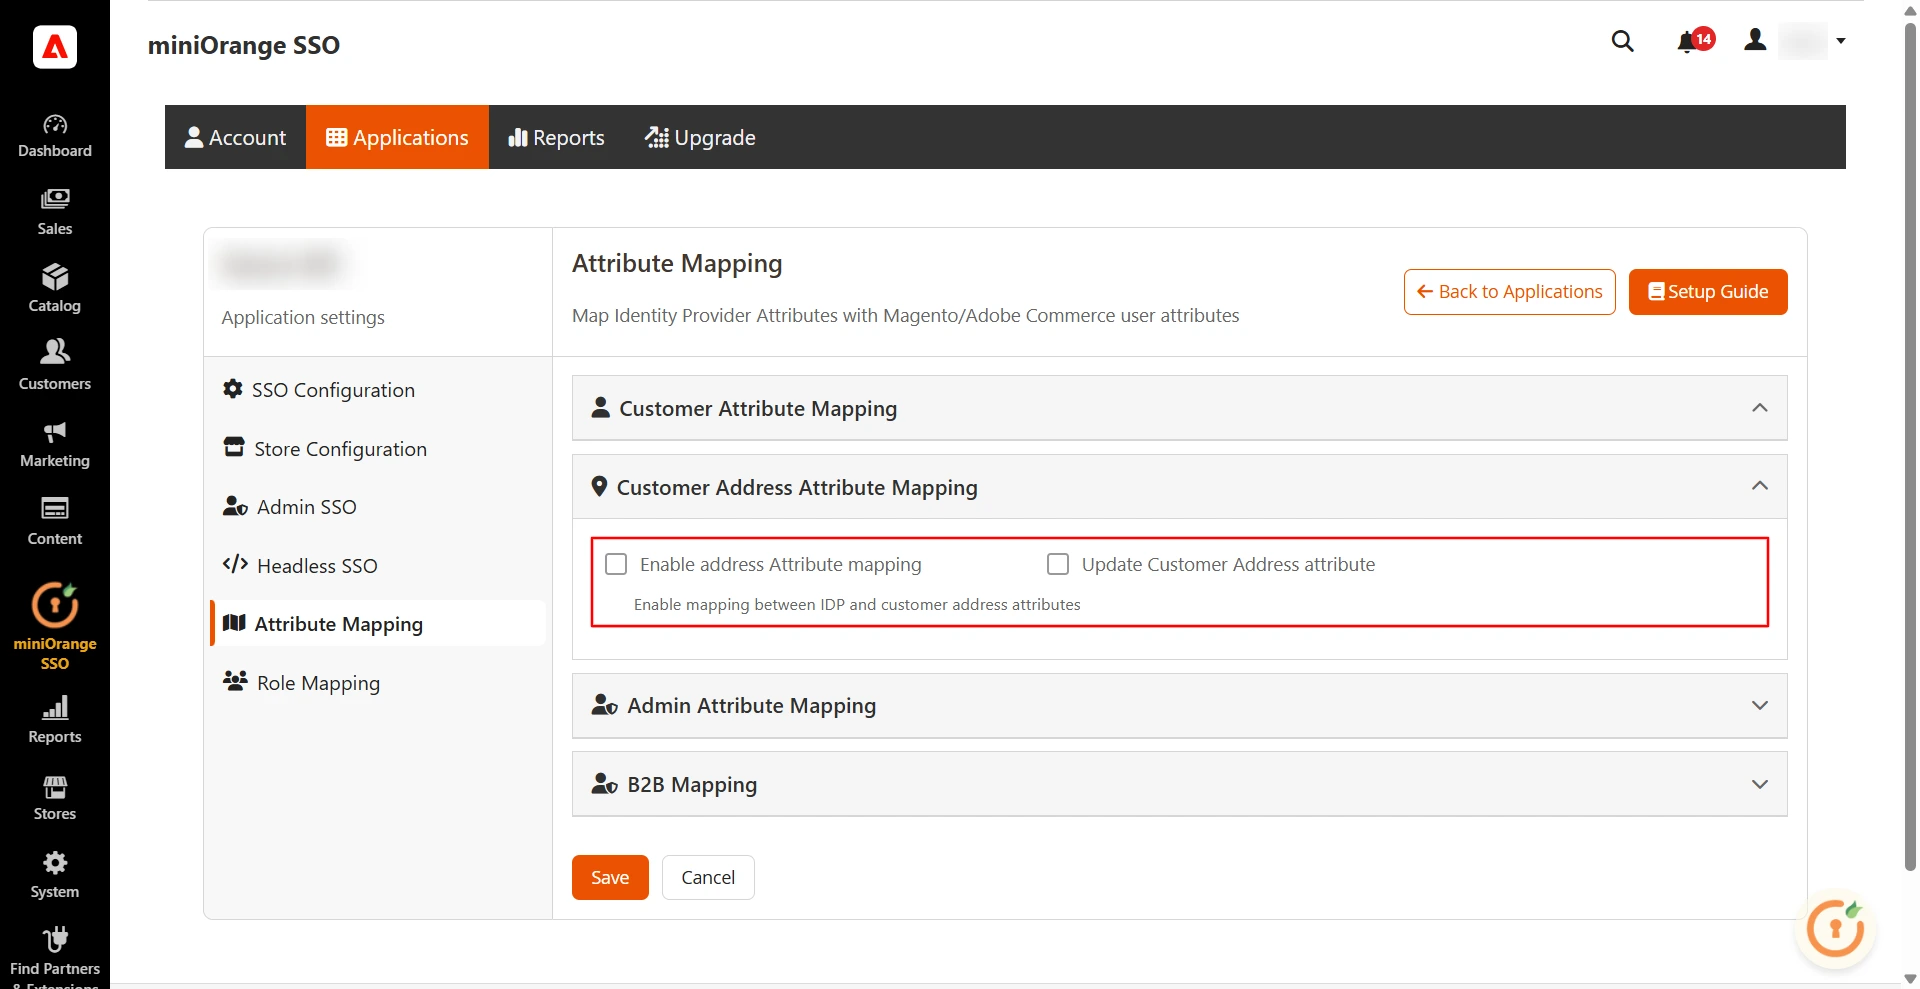Open the Setup Guide
Screen dimensions: 1920x989
pyautogui.click(x=1708, y=292)
